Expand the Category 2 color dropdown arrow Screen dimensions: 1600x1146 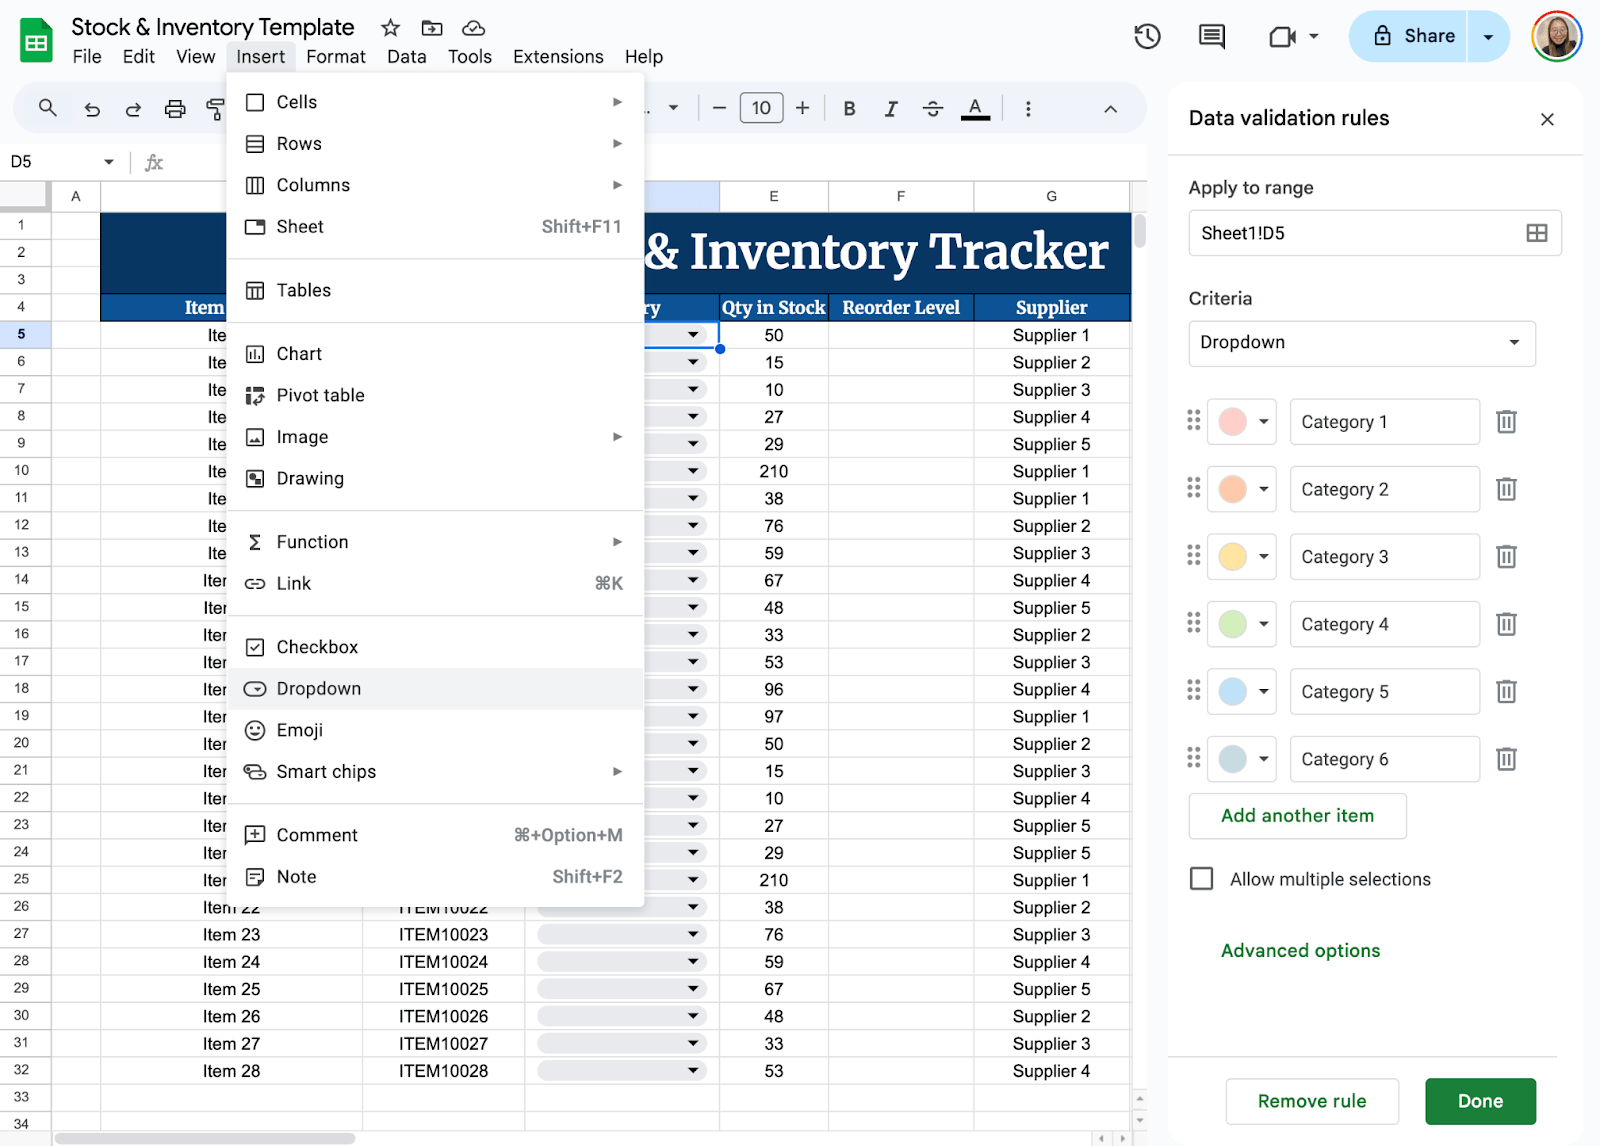[1262, 489]
